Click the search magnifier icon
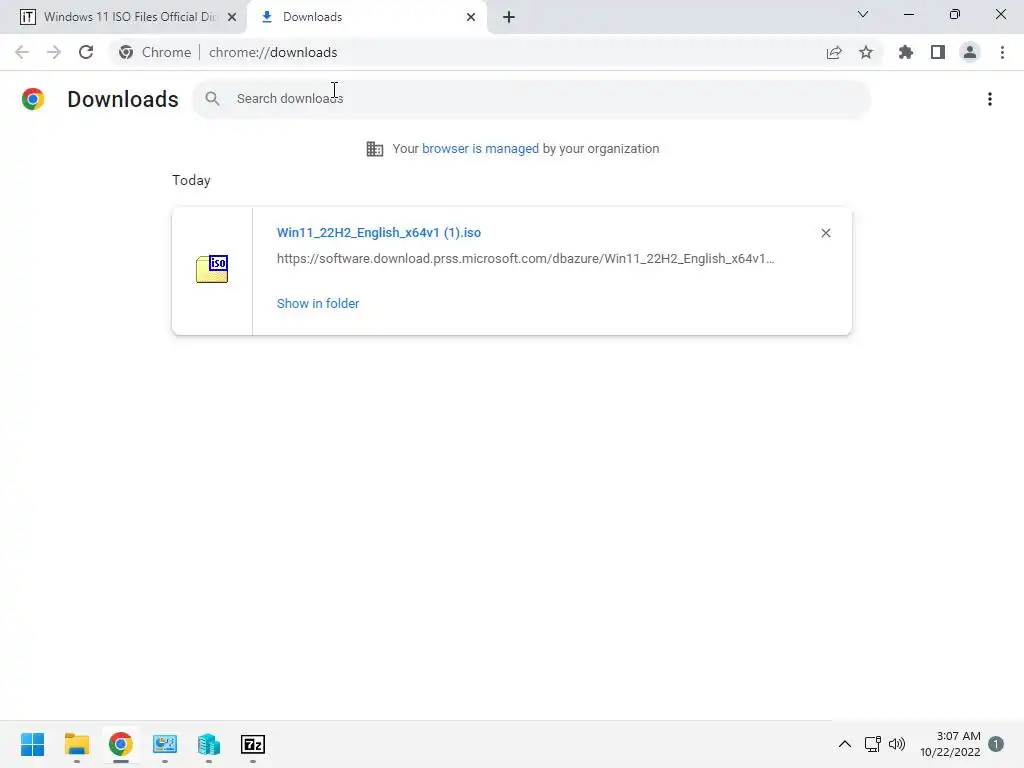The height and width of the screenshot is (768, 1024). pyautogui.click(x=212, y=99)
